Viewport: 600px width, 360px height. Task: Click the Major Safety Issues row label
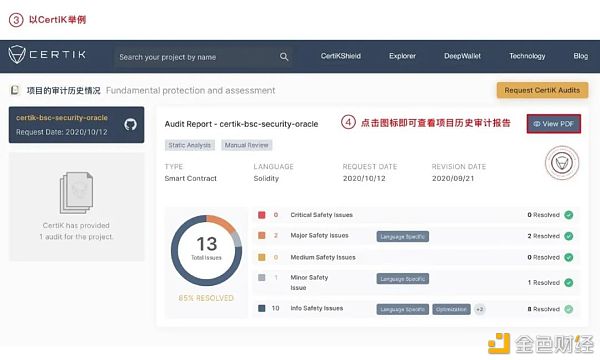tap(320, 235)
